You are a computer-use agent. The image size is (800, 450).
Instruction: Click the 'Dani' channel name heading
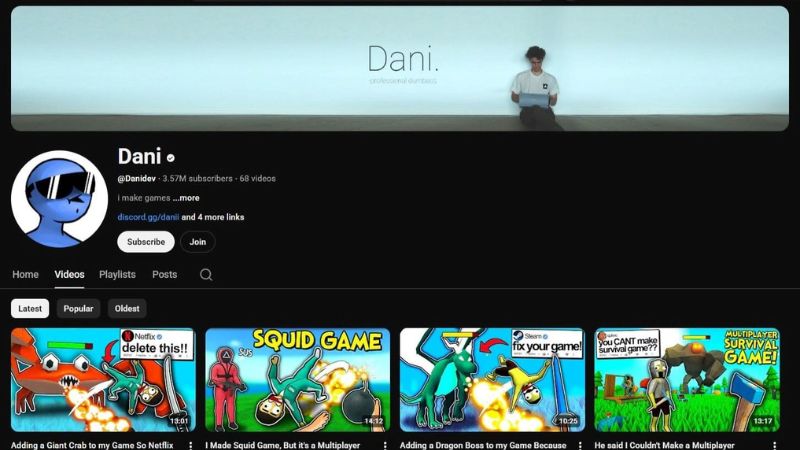click(139, 156)
